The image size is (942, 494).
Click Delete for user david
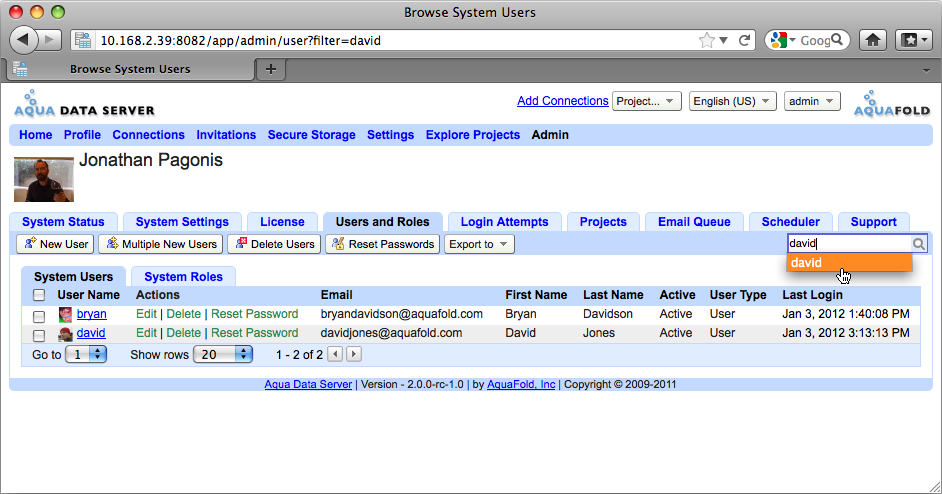[183, 333]
